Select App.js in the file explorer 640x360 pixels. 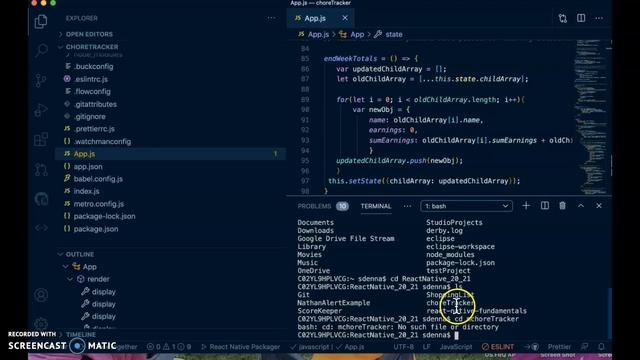point(171,154)
